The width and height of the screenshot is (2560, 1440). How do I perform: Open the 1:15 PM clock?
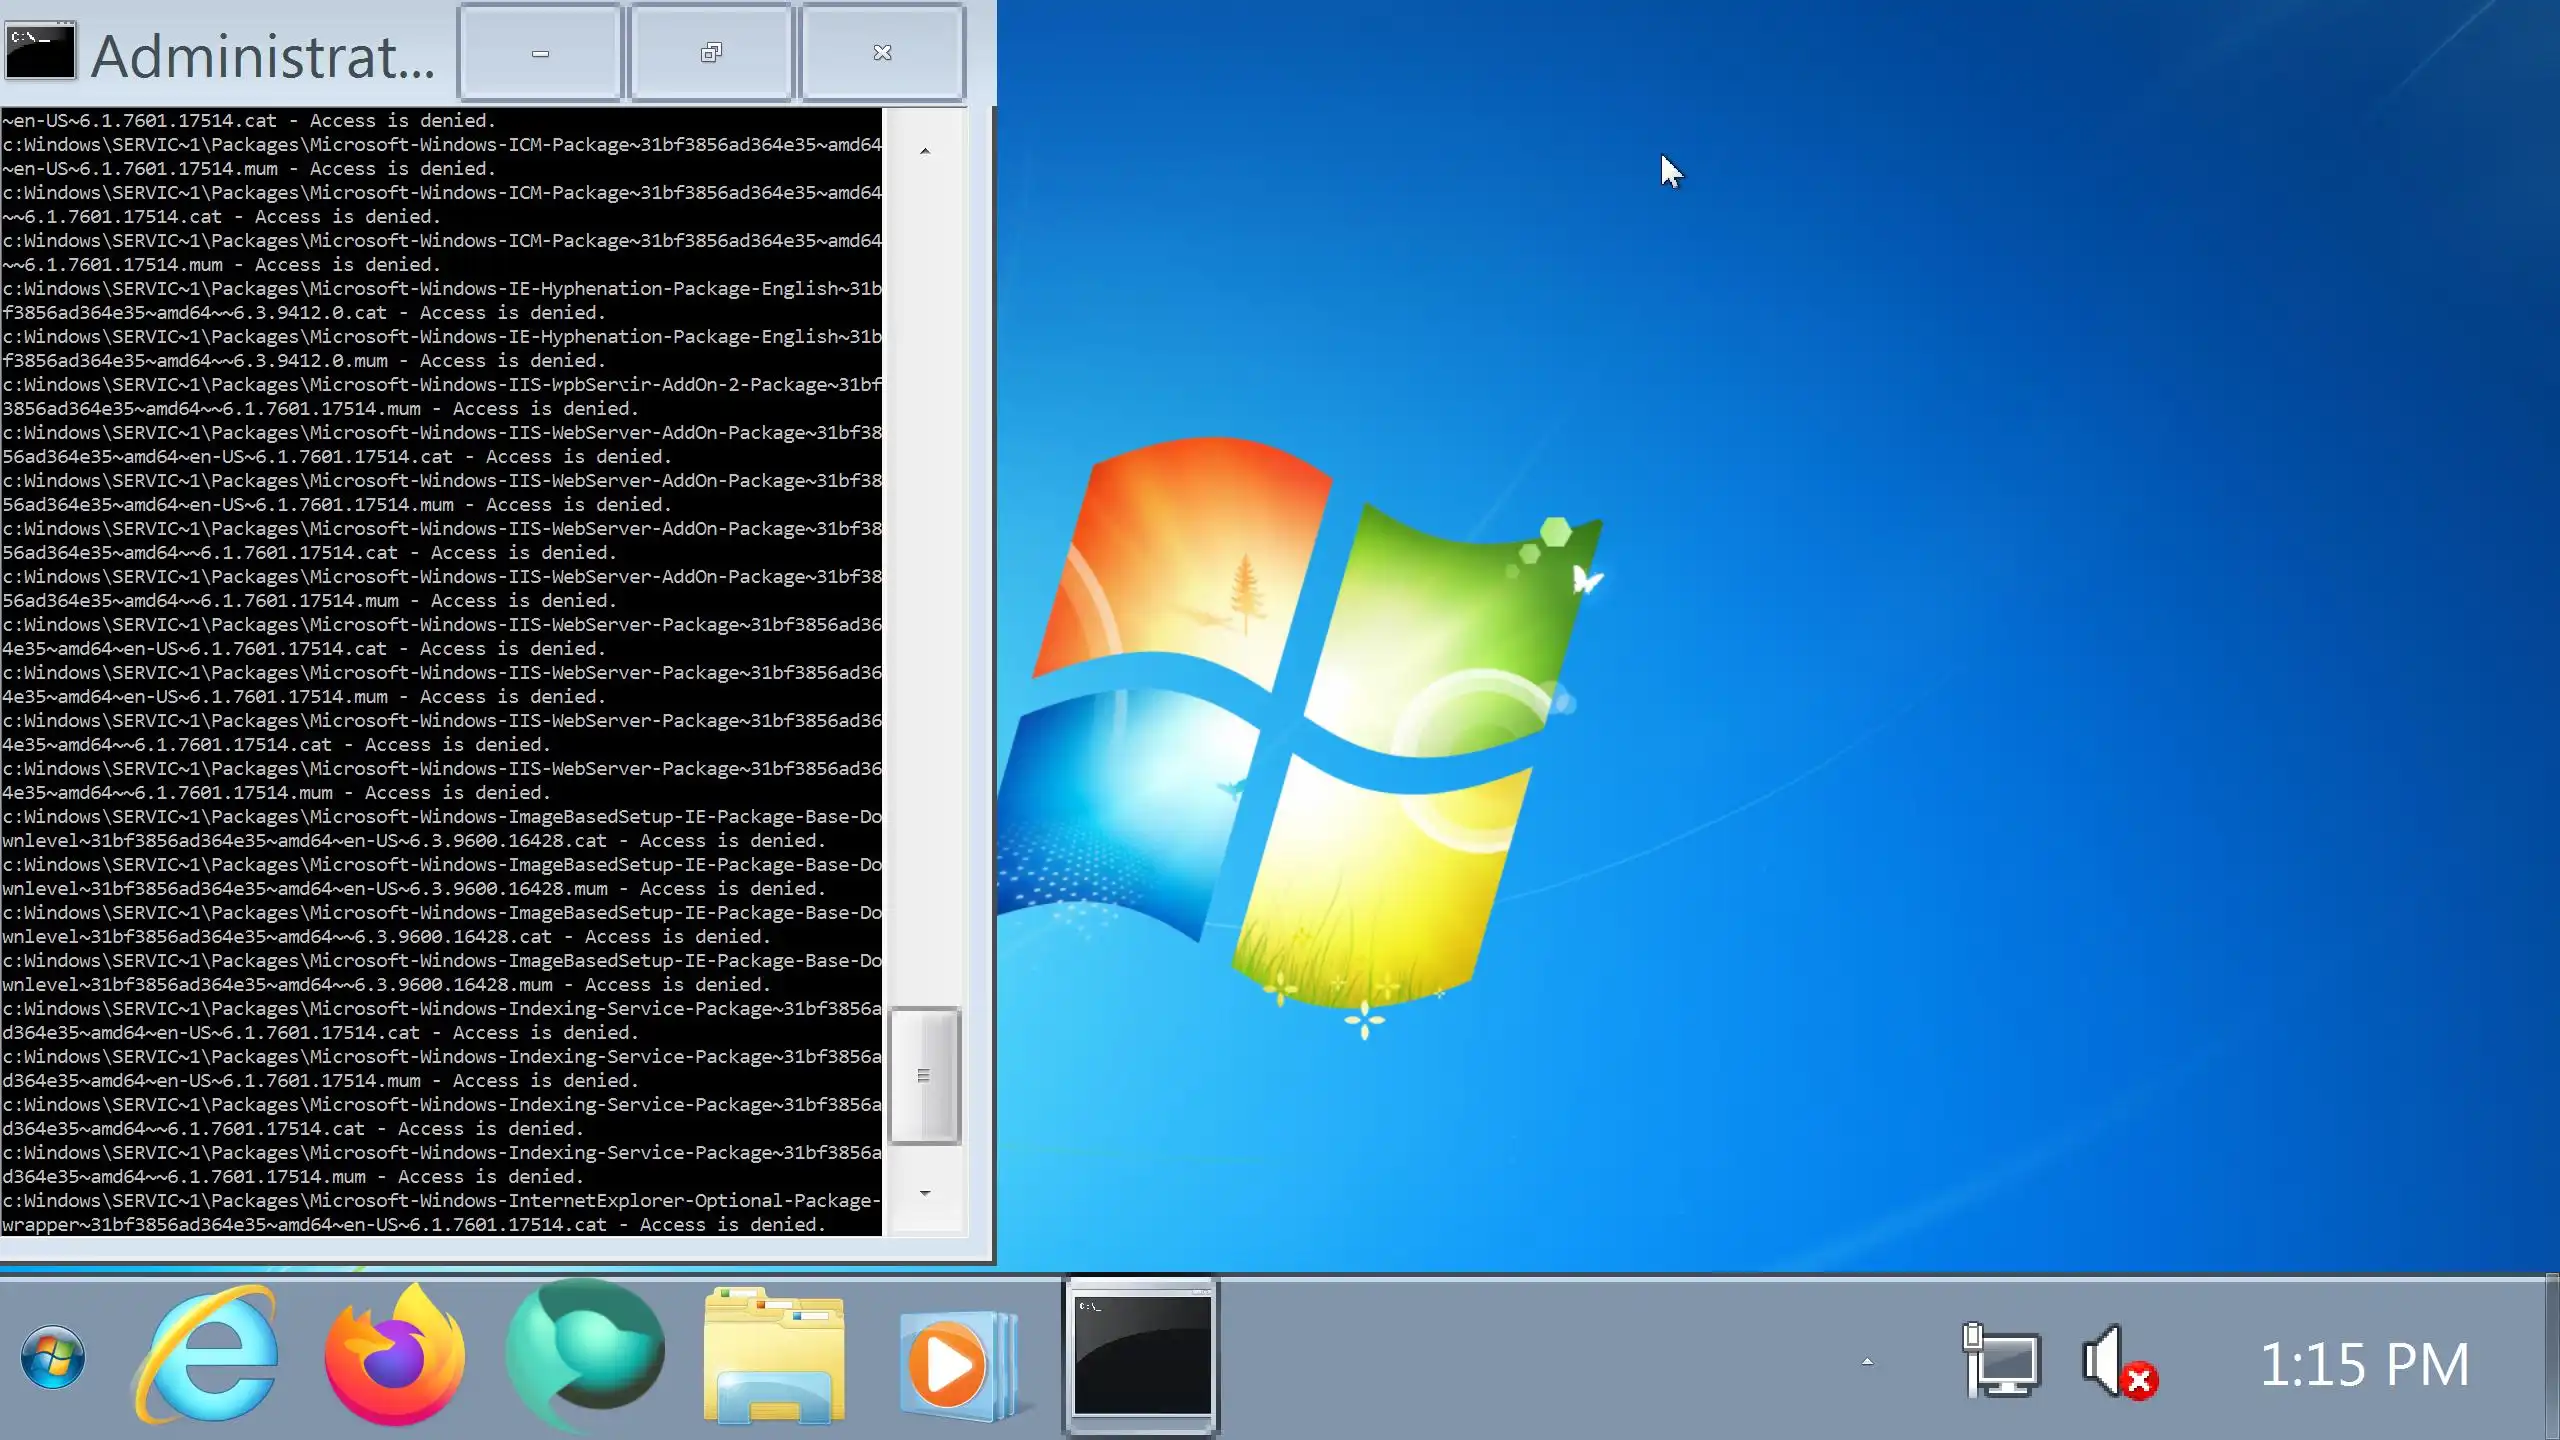[2364, 1364]
